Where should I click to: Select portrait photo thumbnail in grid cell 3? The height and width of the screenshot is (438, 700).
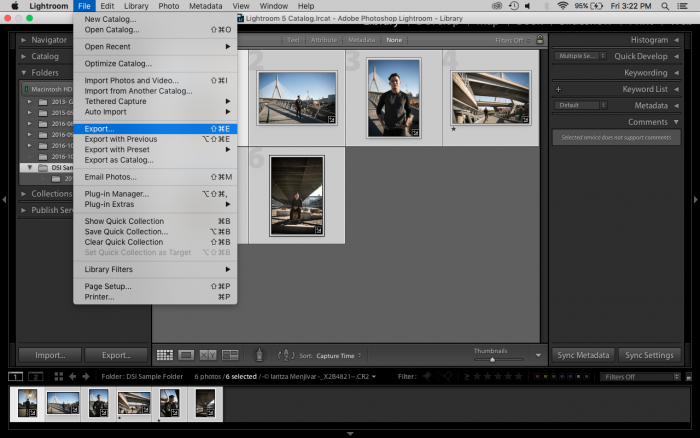(x=394, y=98)
